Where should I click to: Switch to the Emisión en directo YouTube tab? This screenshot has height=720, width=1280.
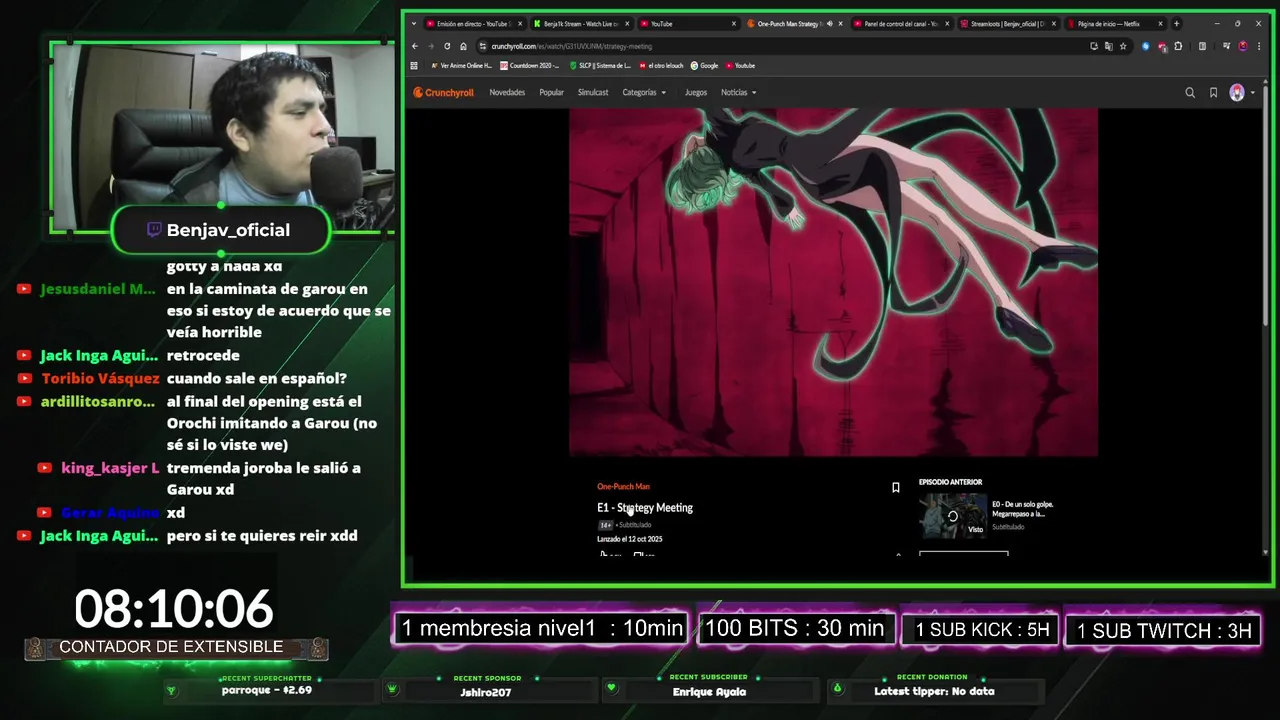pyautogui.click(x=475, y=24)
